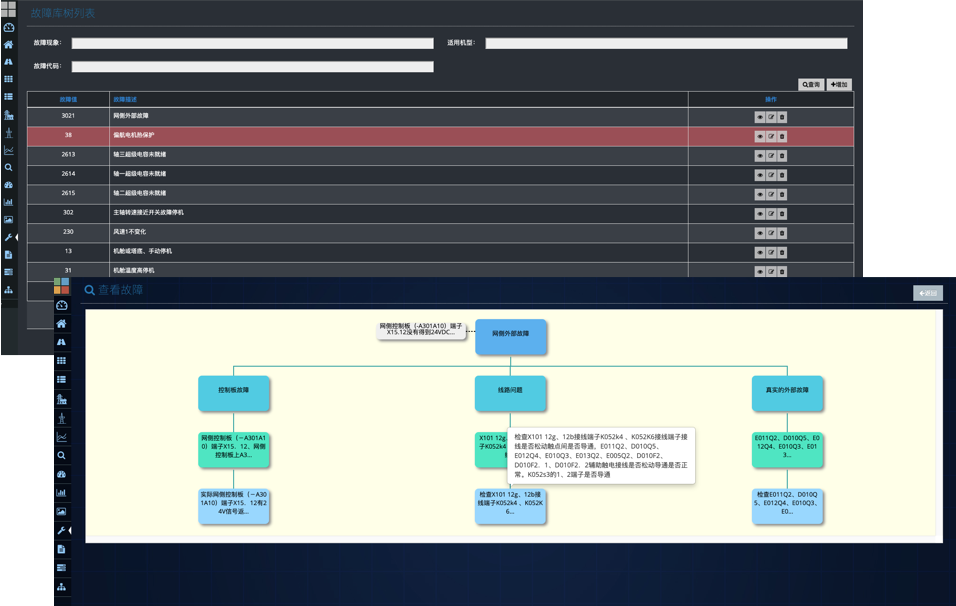Image resolution: width=956 pixels, height=606 pixels.
Task: Select table row text 风速1不变化
Action: (129, 232)
